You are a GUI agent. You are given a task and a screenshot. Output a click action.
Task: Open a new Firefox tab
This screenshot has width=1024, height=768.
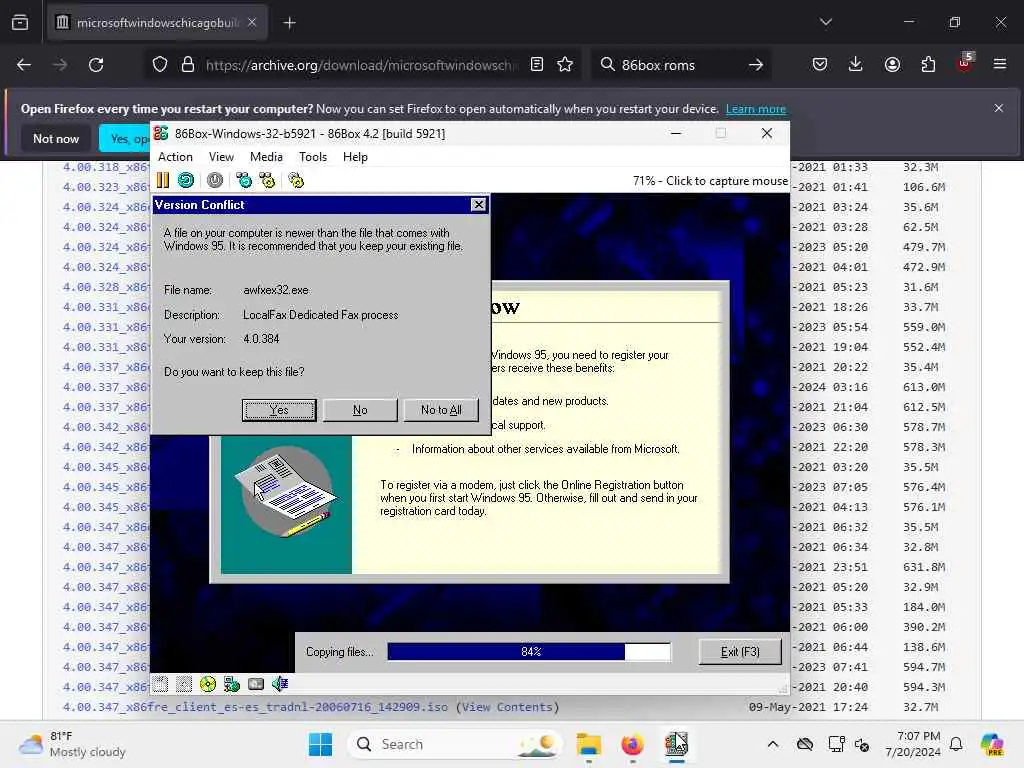click(289, 23)
